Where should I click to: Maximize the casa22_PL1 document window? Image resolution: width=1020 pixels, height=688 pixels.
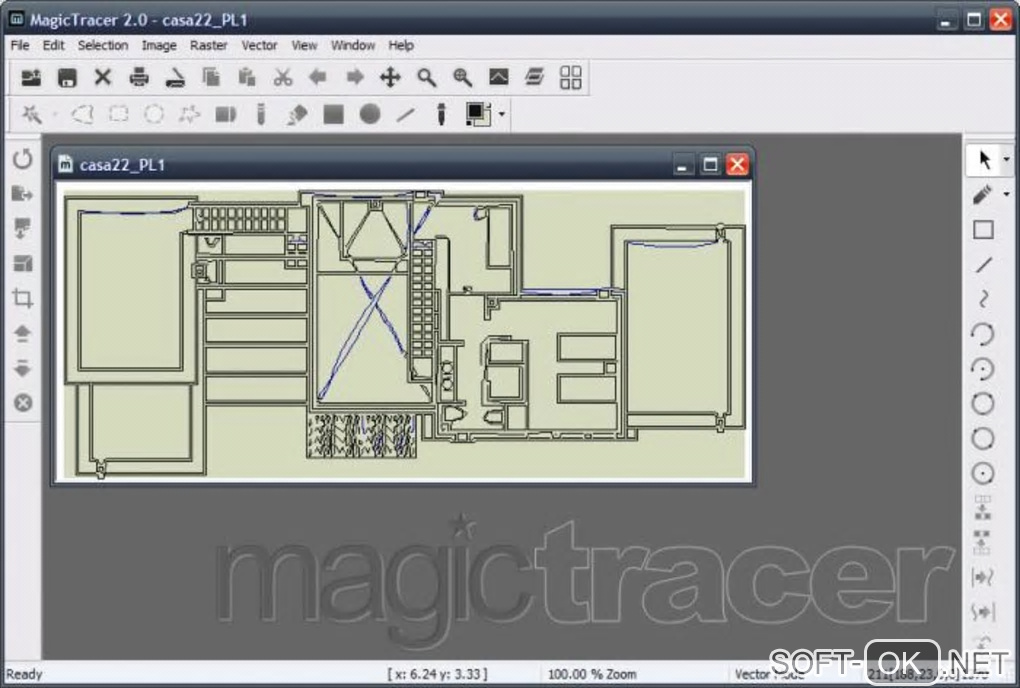pos(710,165)
